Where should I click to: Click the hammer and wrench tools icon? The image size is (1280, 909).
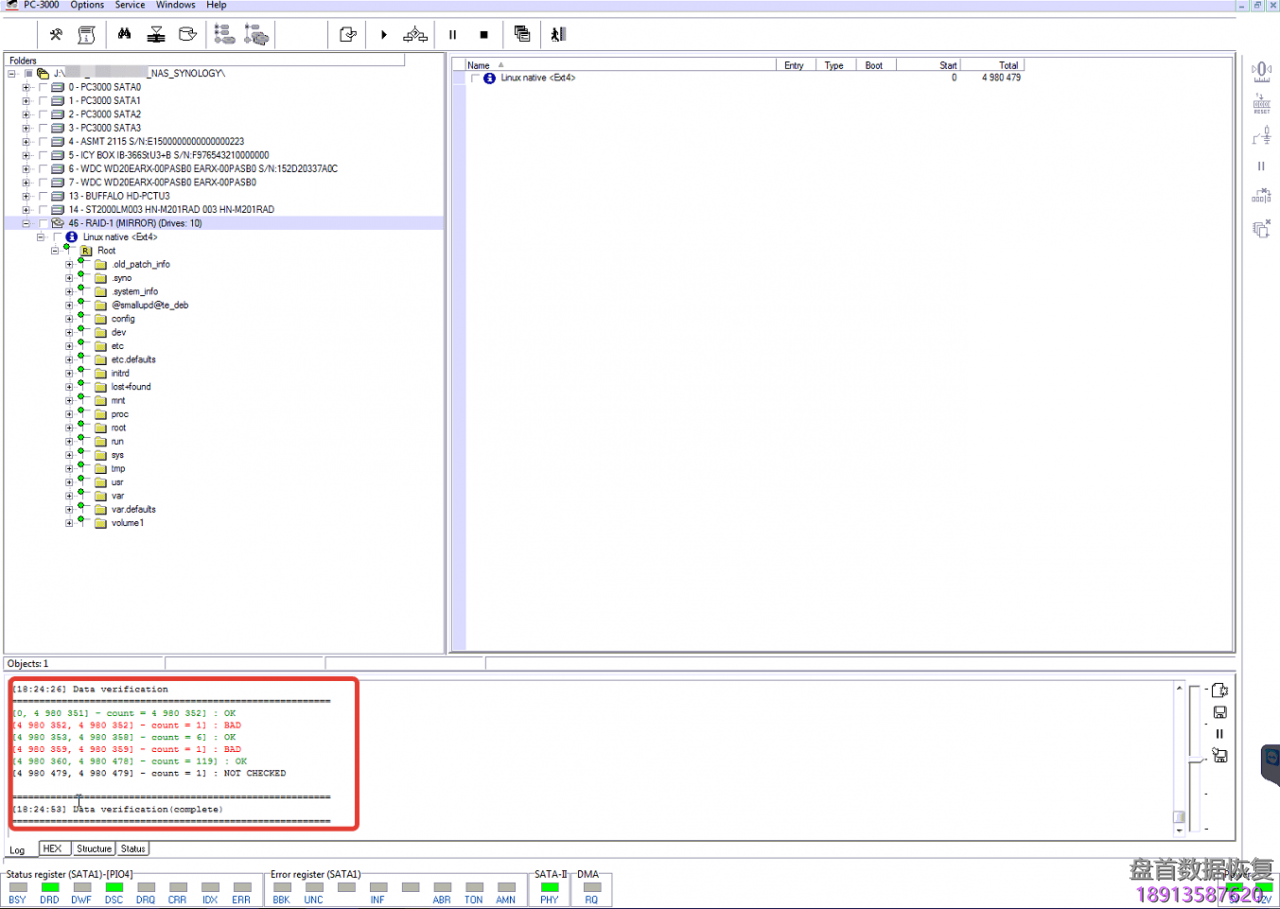(x=56, y=34)
